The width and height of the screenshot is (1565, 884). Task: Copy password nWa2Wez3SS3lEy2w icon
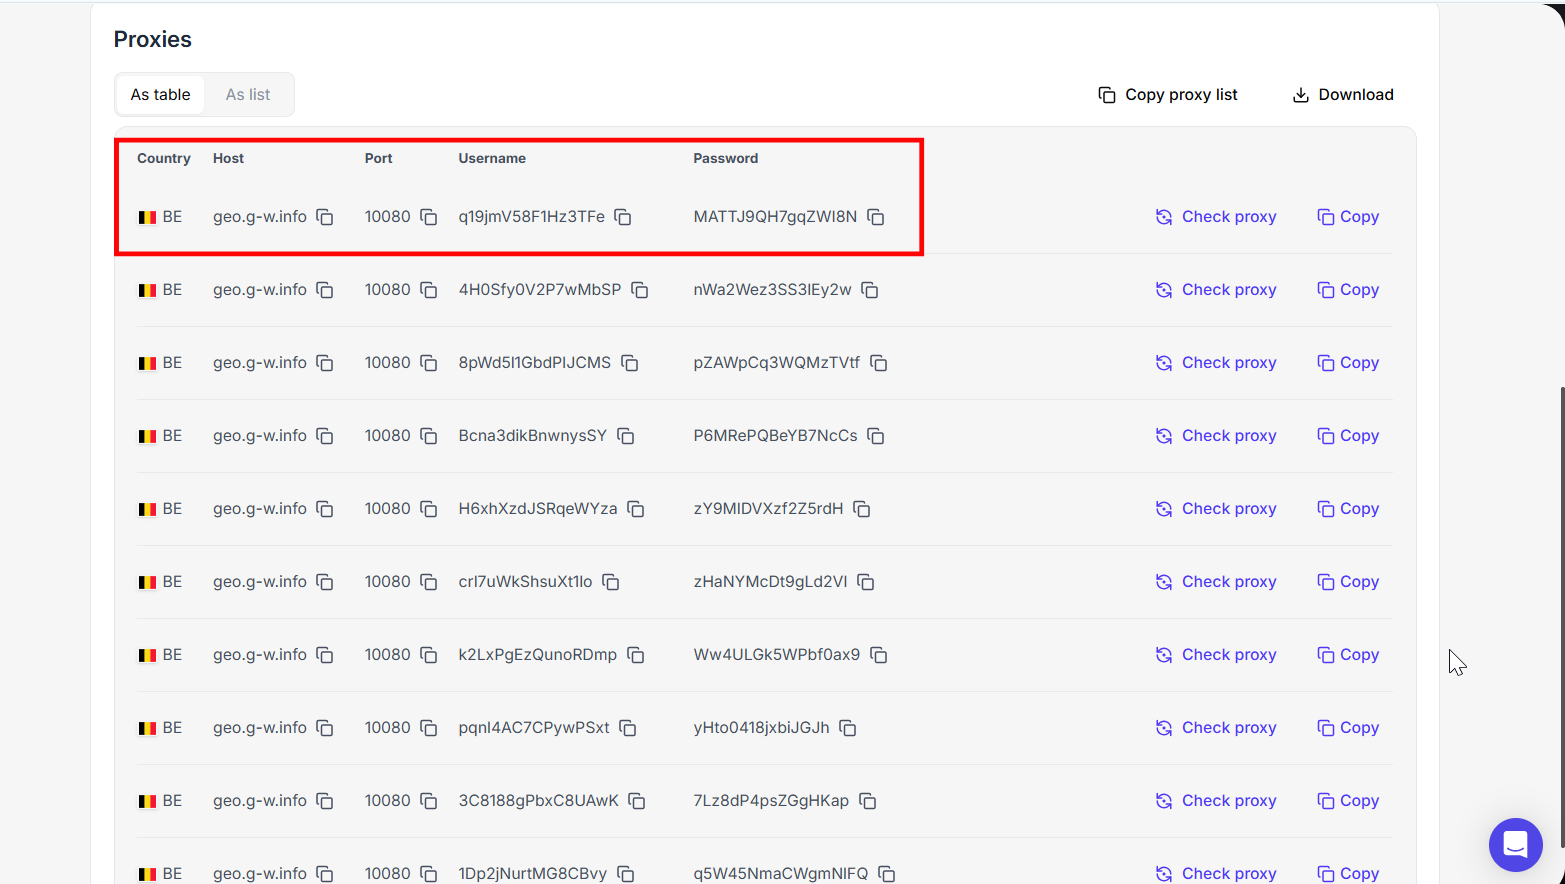click(x=870, y=290)
